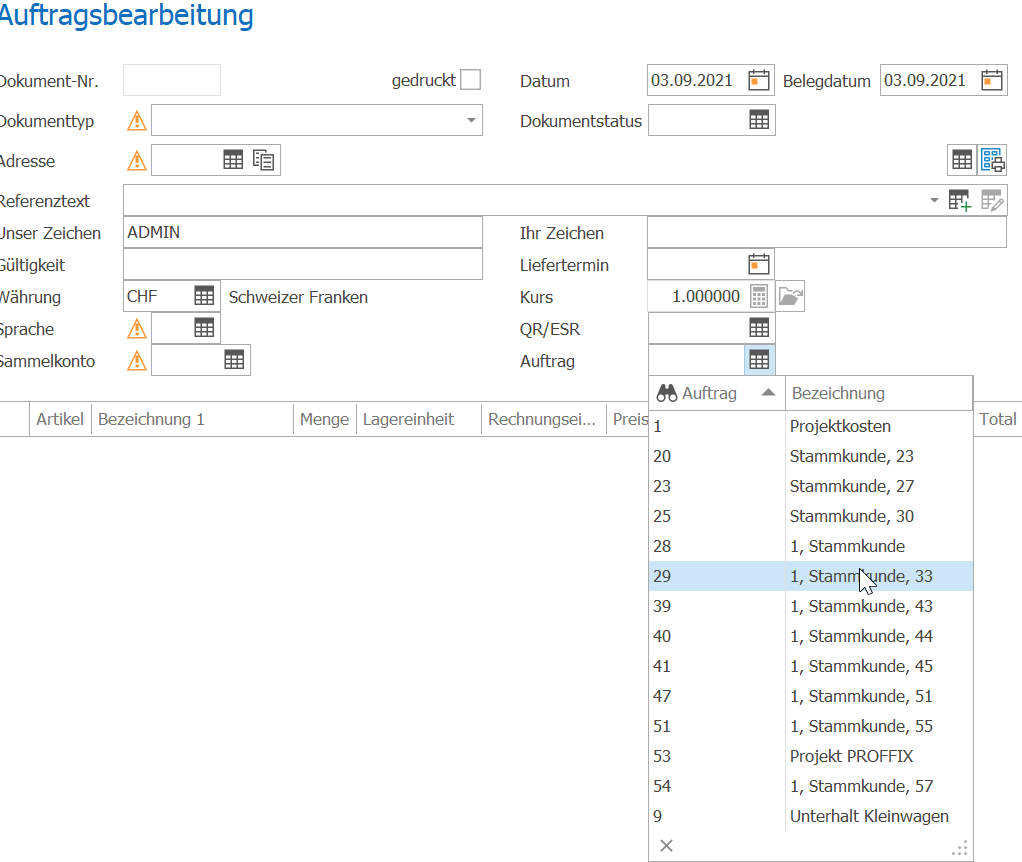Click the binoculars search icon in Auftrag list

click(x=667, y=393)
